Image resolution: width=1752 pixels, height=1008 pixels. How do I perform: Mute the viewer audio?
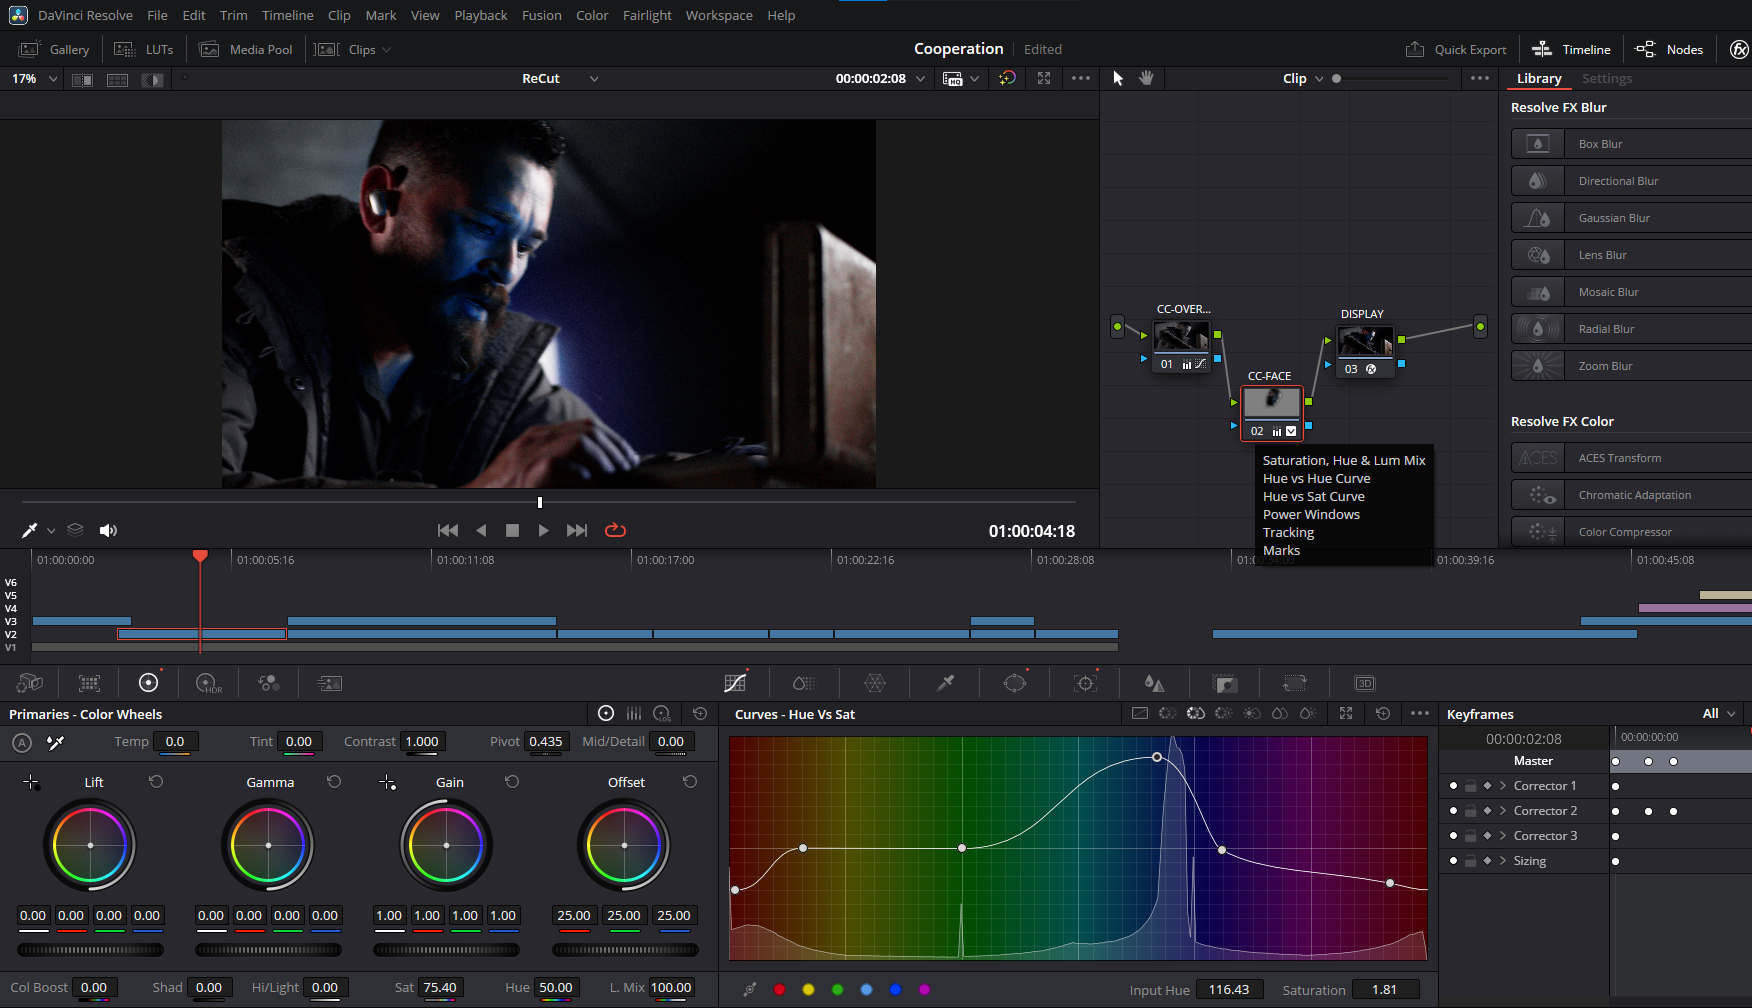click(108, 531)
